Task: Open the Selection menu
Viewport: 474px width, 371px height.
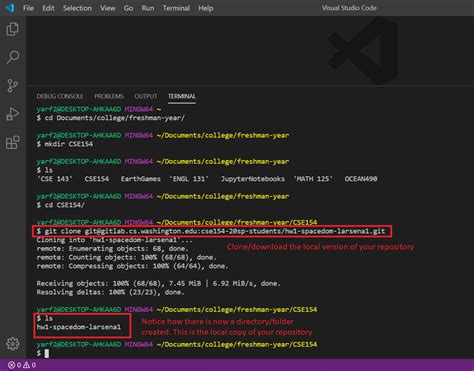Action: [77, 8]
